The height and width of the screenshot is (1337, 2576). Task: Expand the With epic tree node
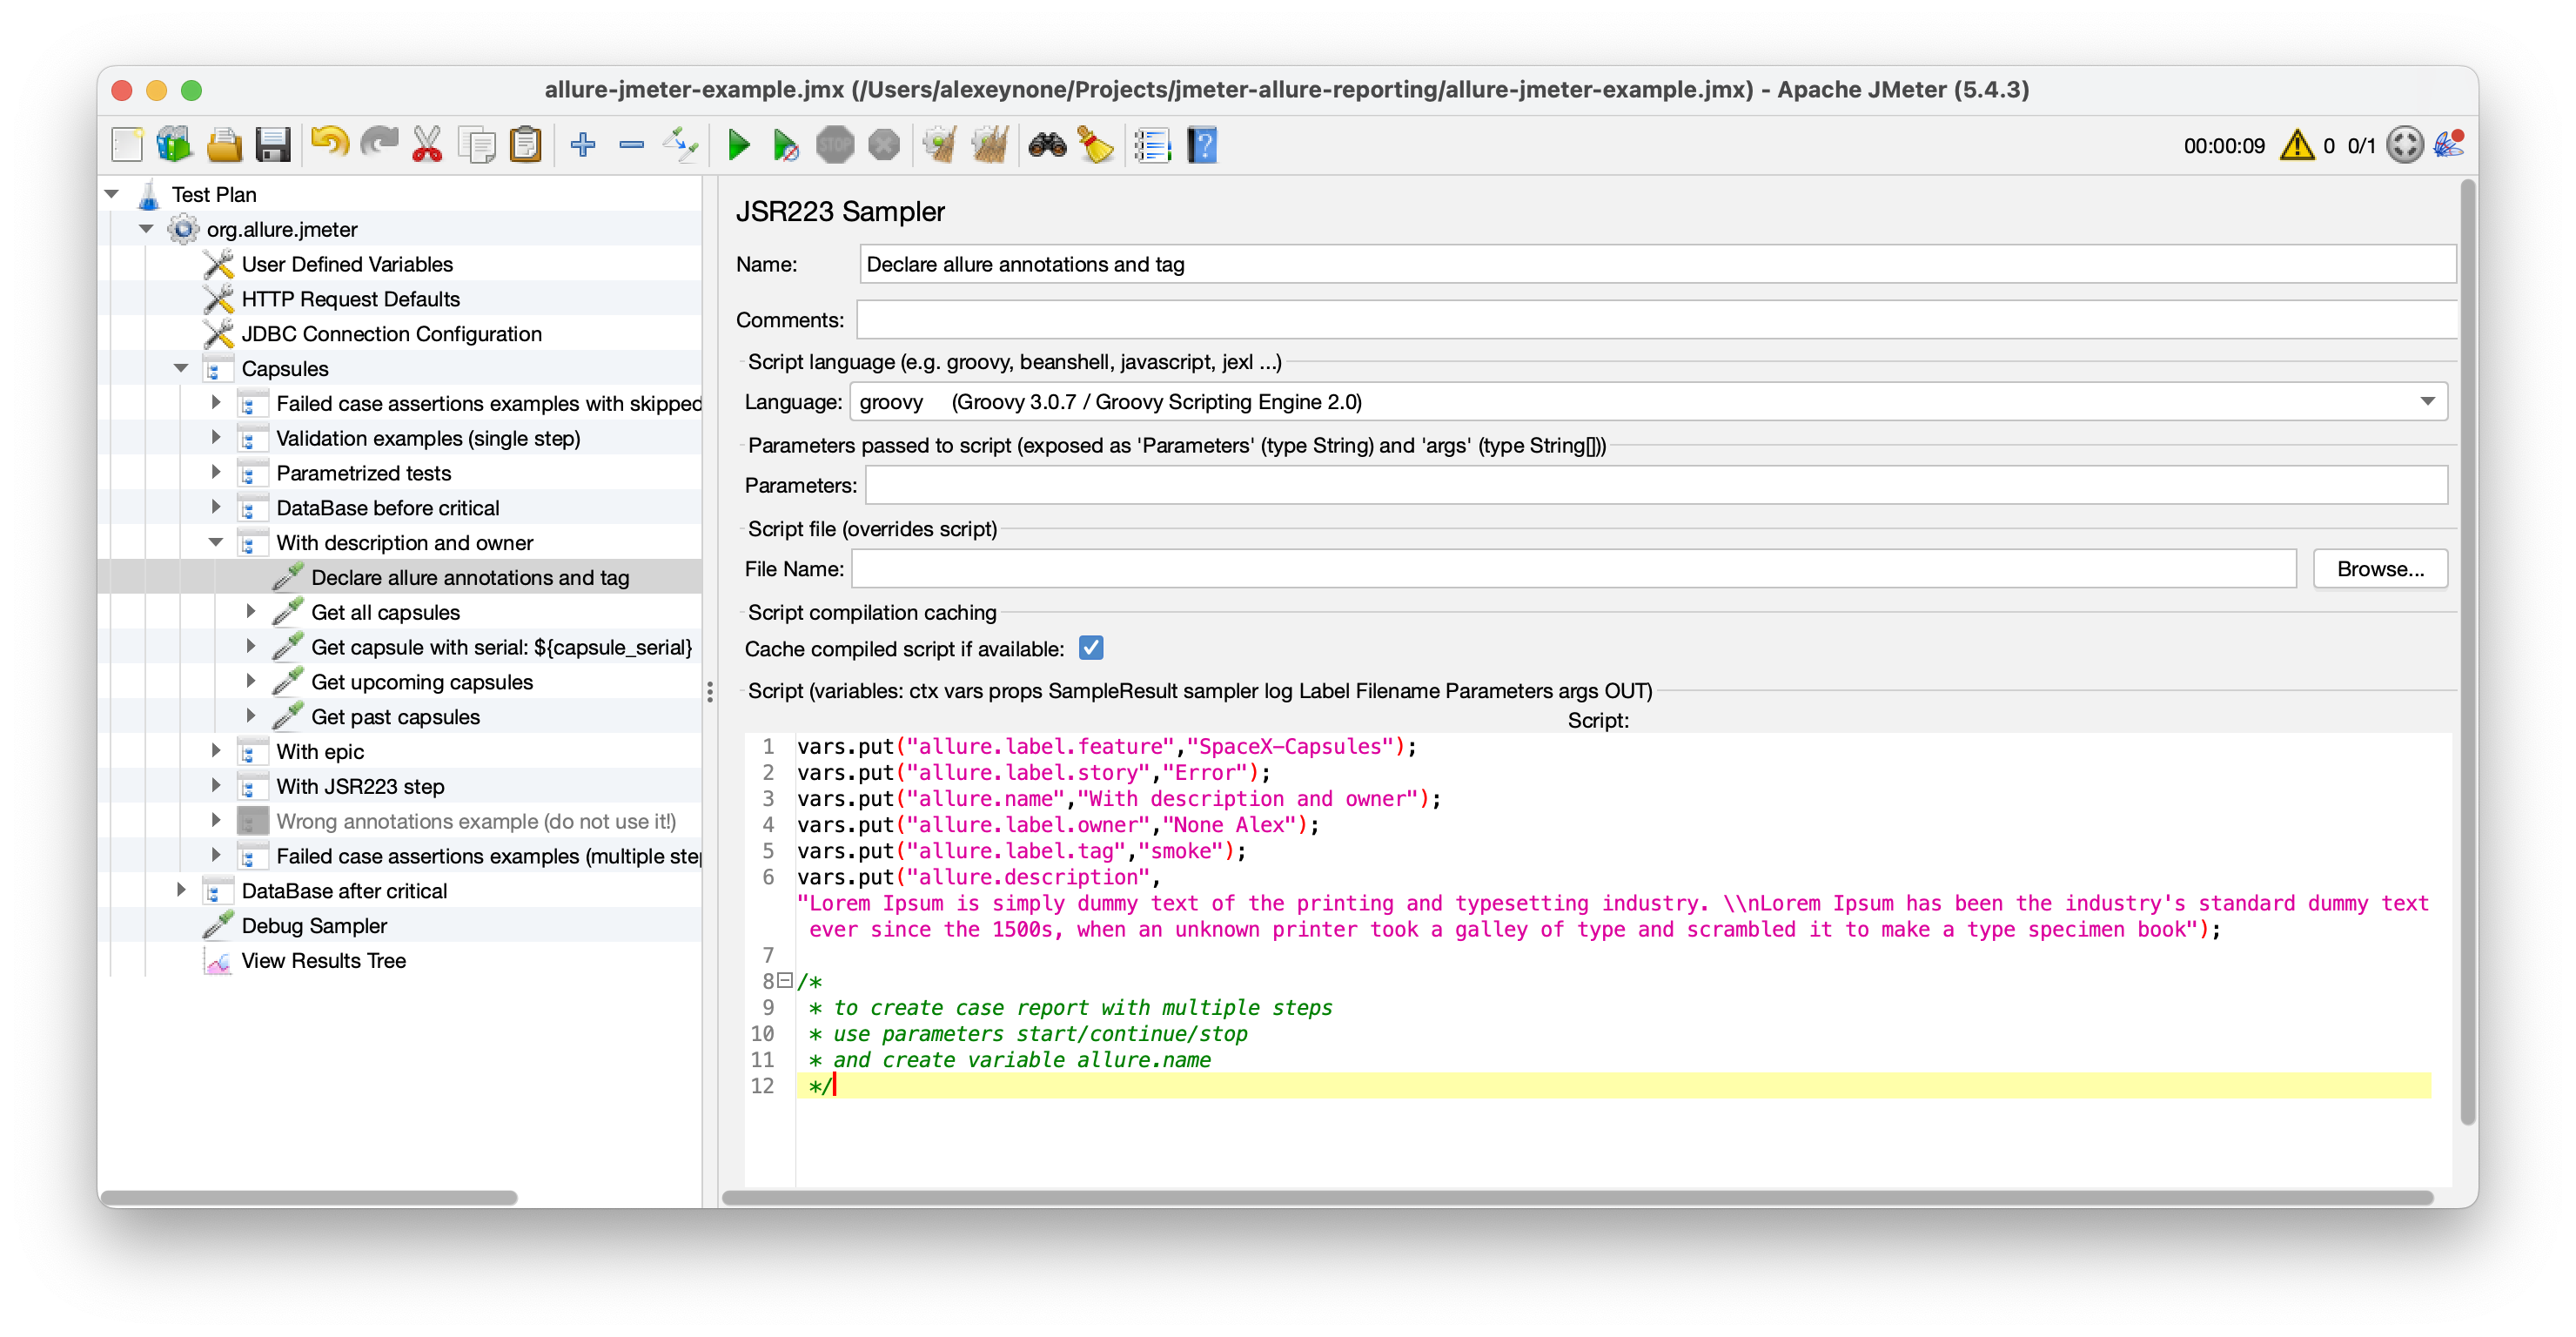[x=215, y=751]
